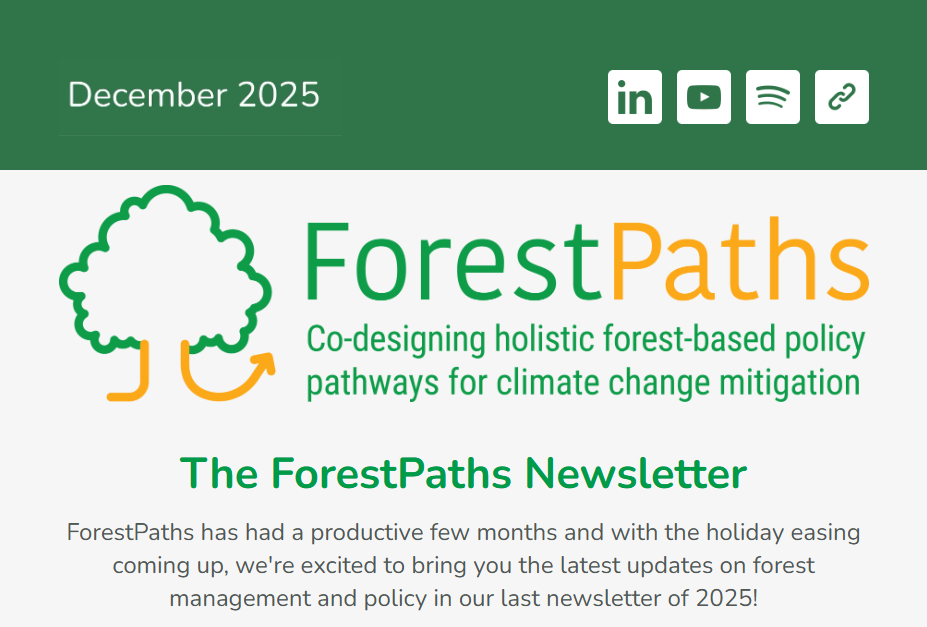Click the intro line starting "ForestPaths has had"

tap(463, 532)
